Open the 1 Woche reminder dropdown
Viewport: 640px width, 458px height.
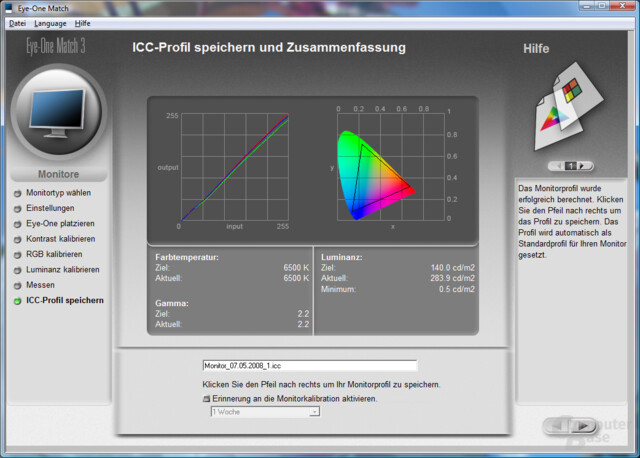(x=265, y=412)
